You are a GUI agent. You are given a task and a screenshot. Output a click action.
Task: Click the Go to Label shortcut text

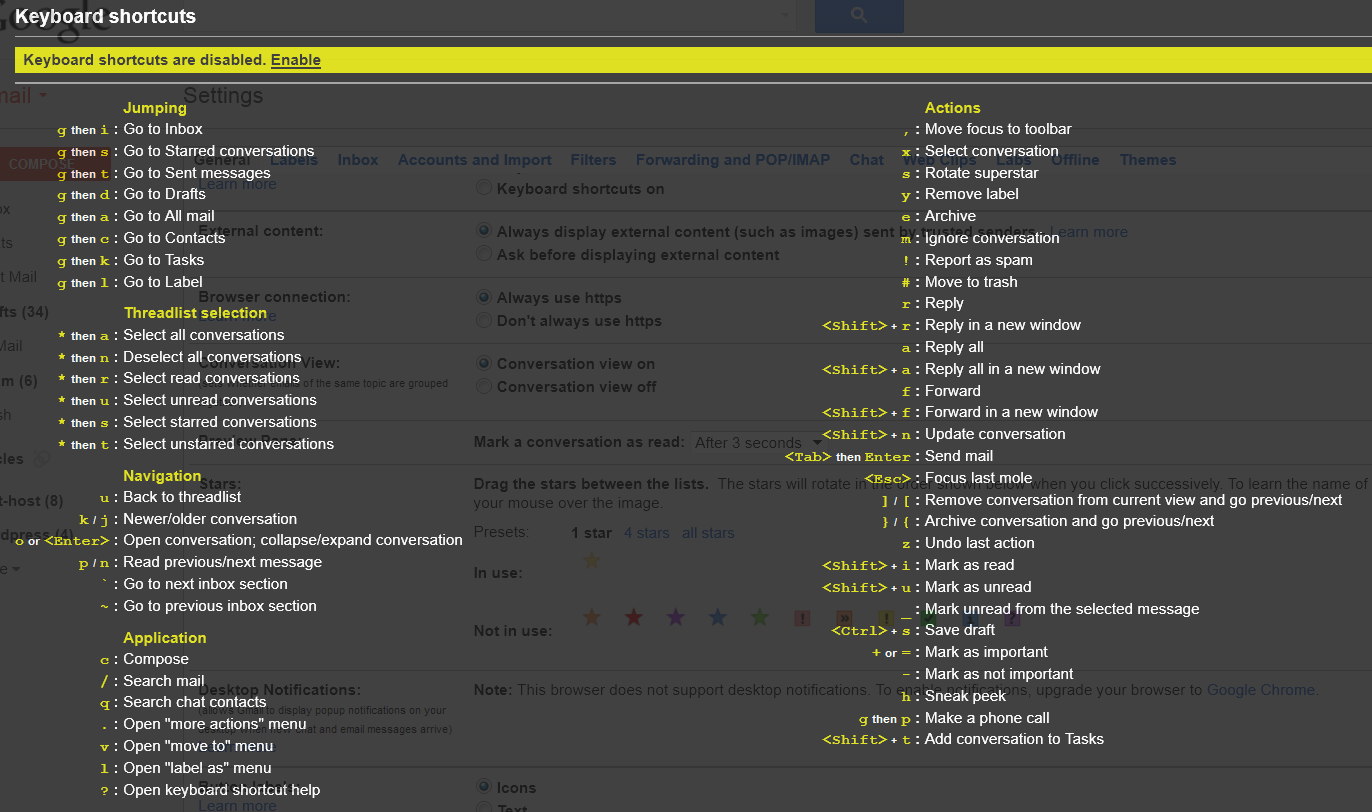coord(163,282)
